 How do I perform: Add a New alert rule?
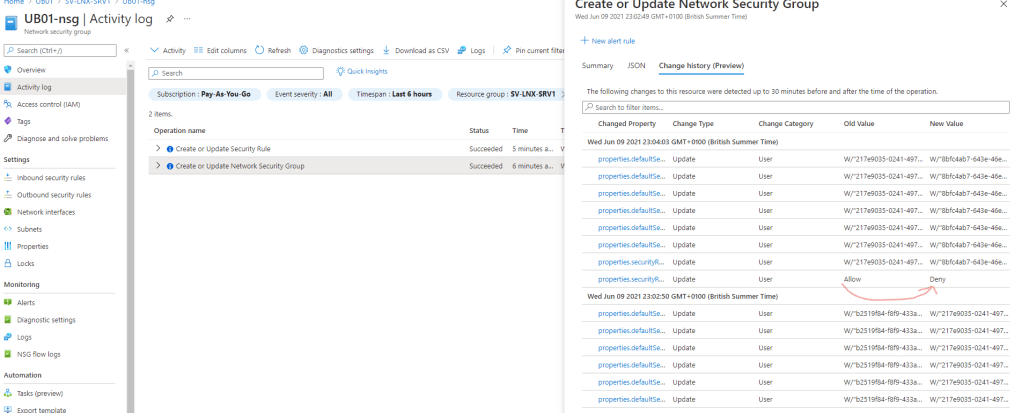(608, 40)
